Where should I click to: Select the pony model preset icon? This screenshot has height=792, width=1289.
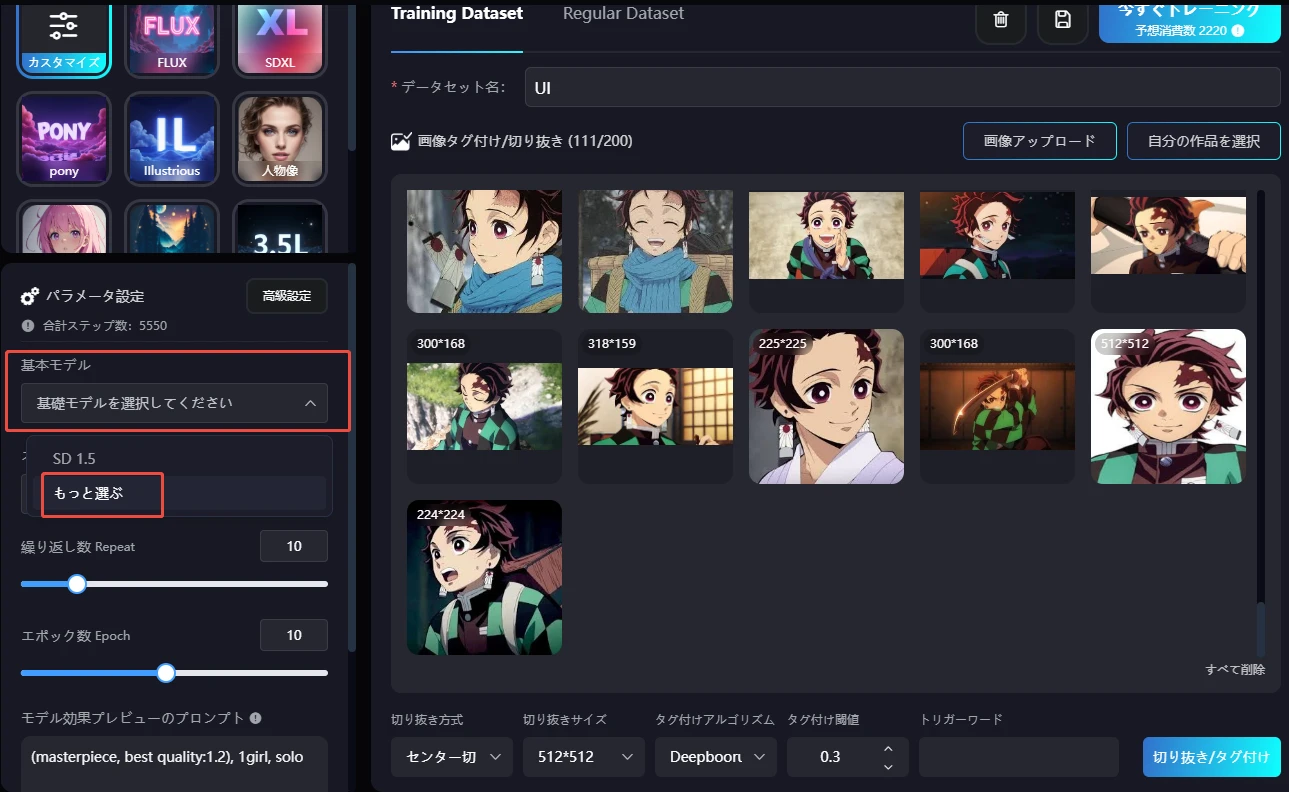[x=64, y=138]
